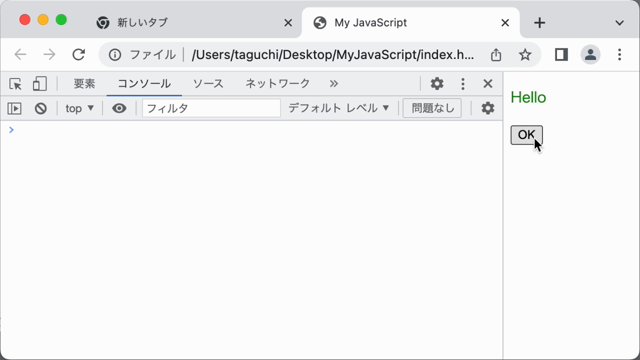Click the green window fullscreen button
640x360 pixels.
[x=61, y=20]
